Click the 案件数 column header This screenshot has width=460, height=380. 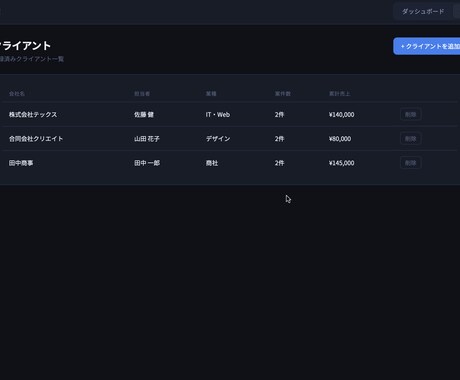[x=283, y=94]
